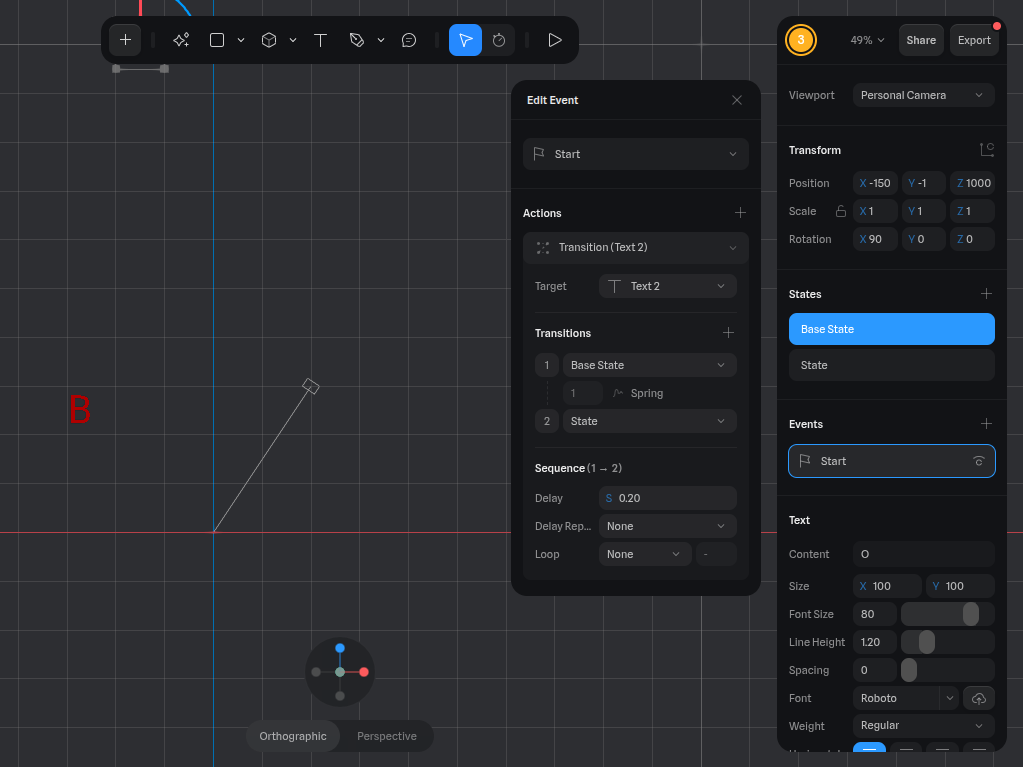This screenshot has width=1023, height=767.
Task: Add a new event with the plus icon
Action: click(x=986, y=424)
